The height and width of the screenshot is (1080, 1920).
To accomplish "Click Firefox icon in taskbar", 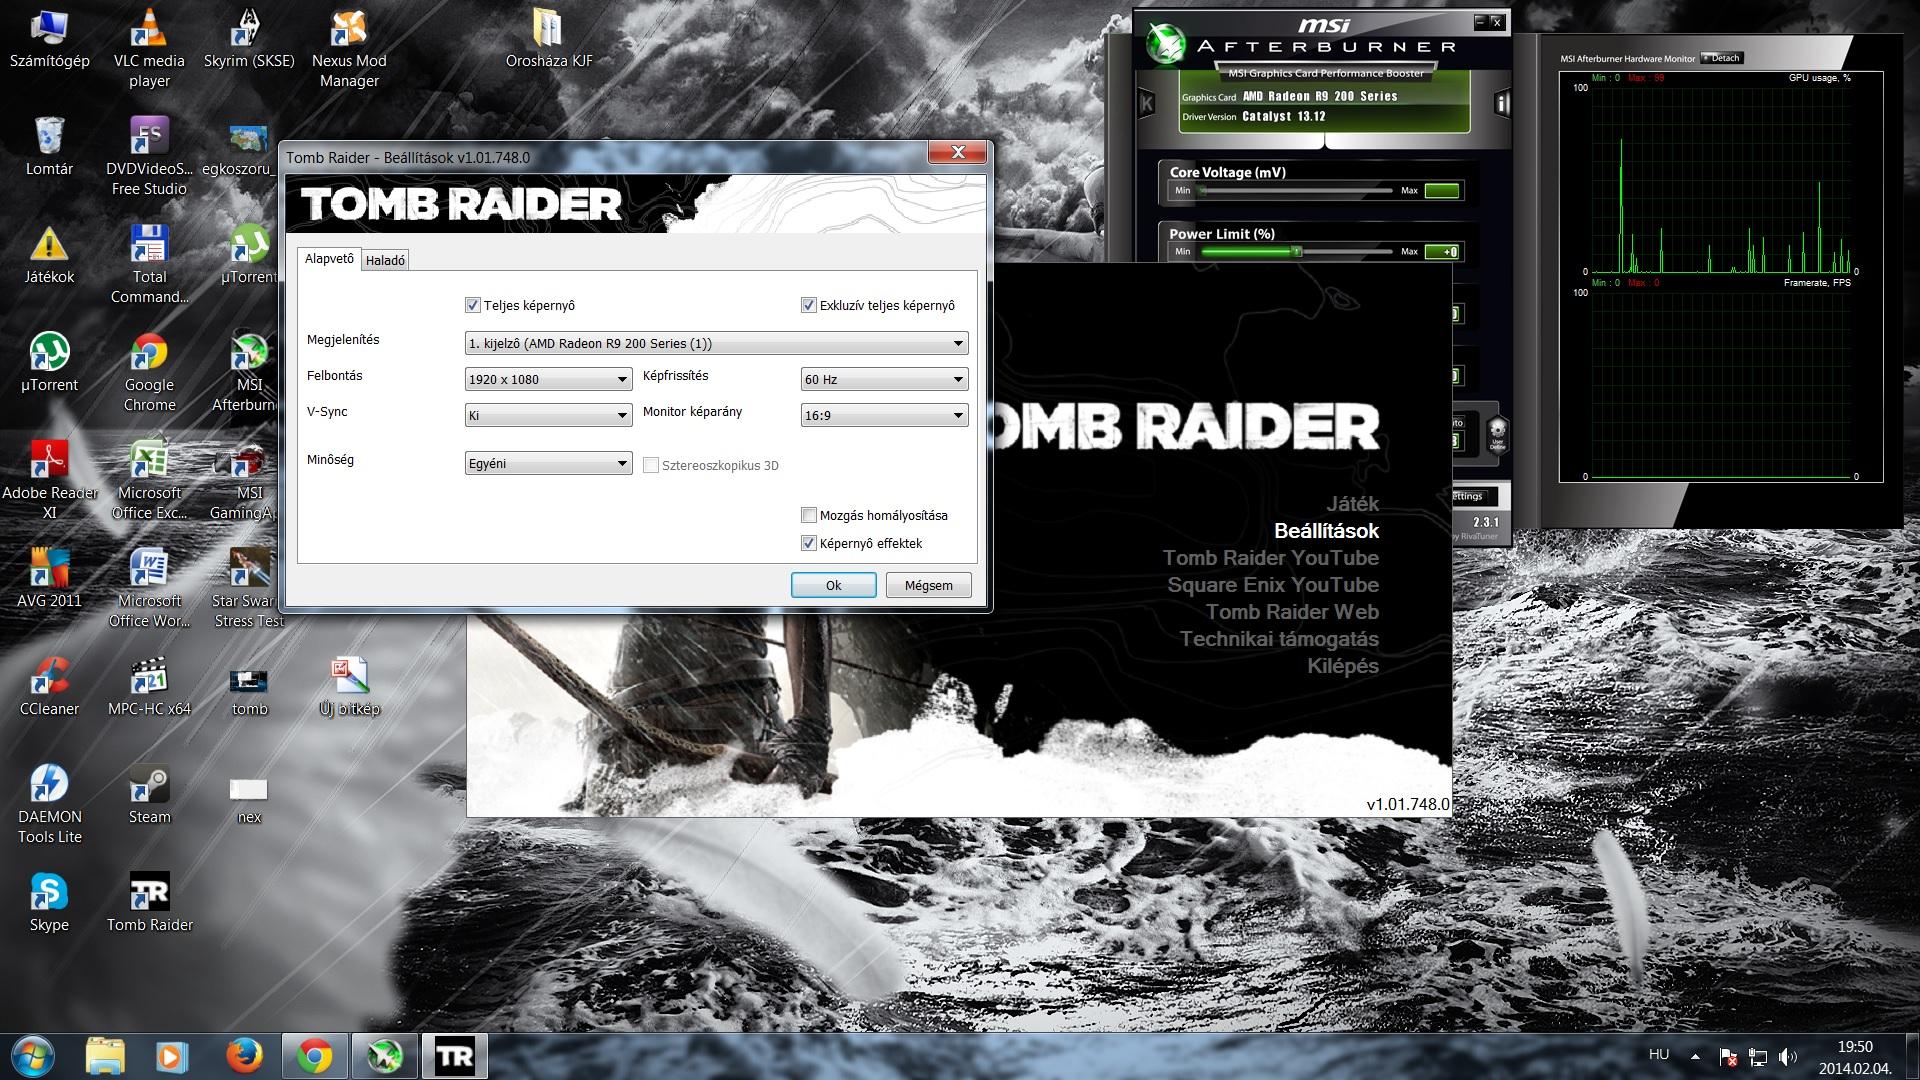I will point(244,1056).
